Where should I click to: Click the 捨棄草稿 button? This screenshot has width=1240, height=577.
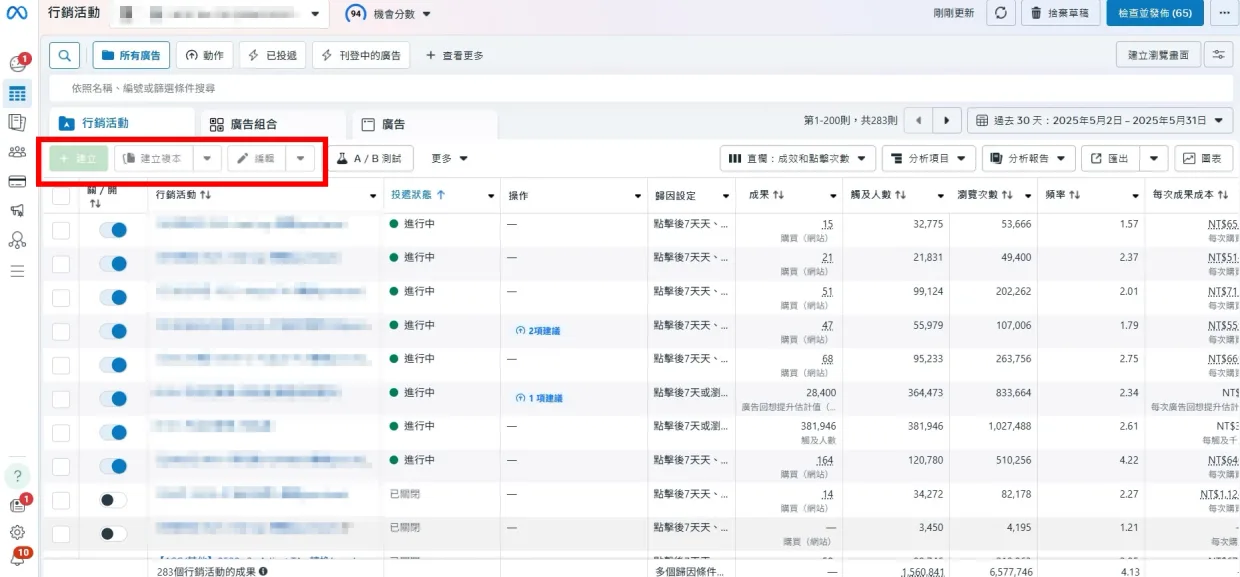tap(1061, 13)
